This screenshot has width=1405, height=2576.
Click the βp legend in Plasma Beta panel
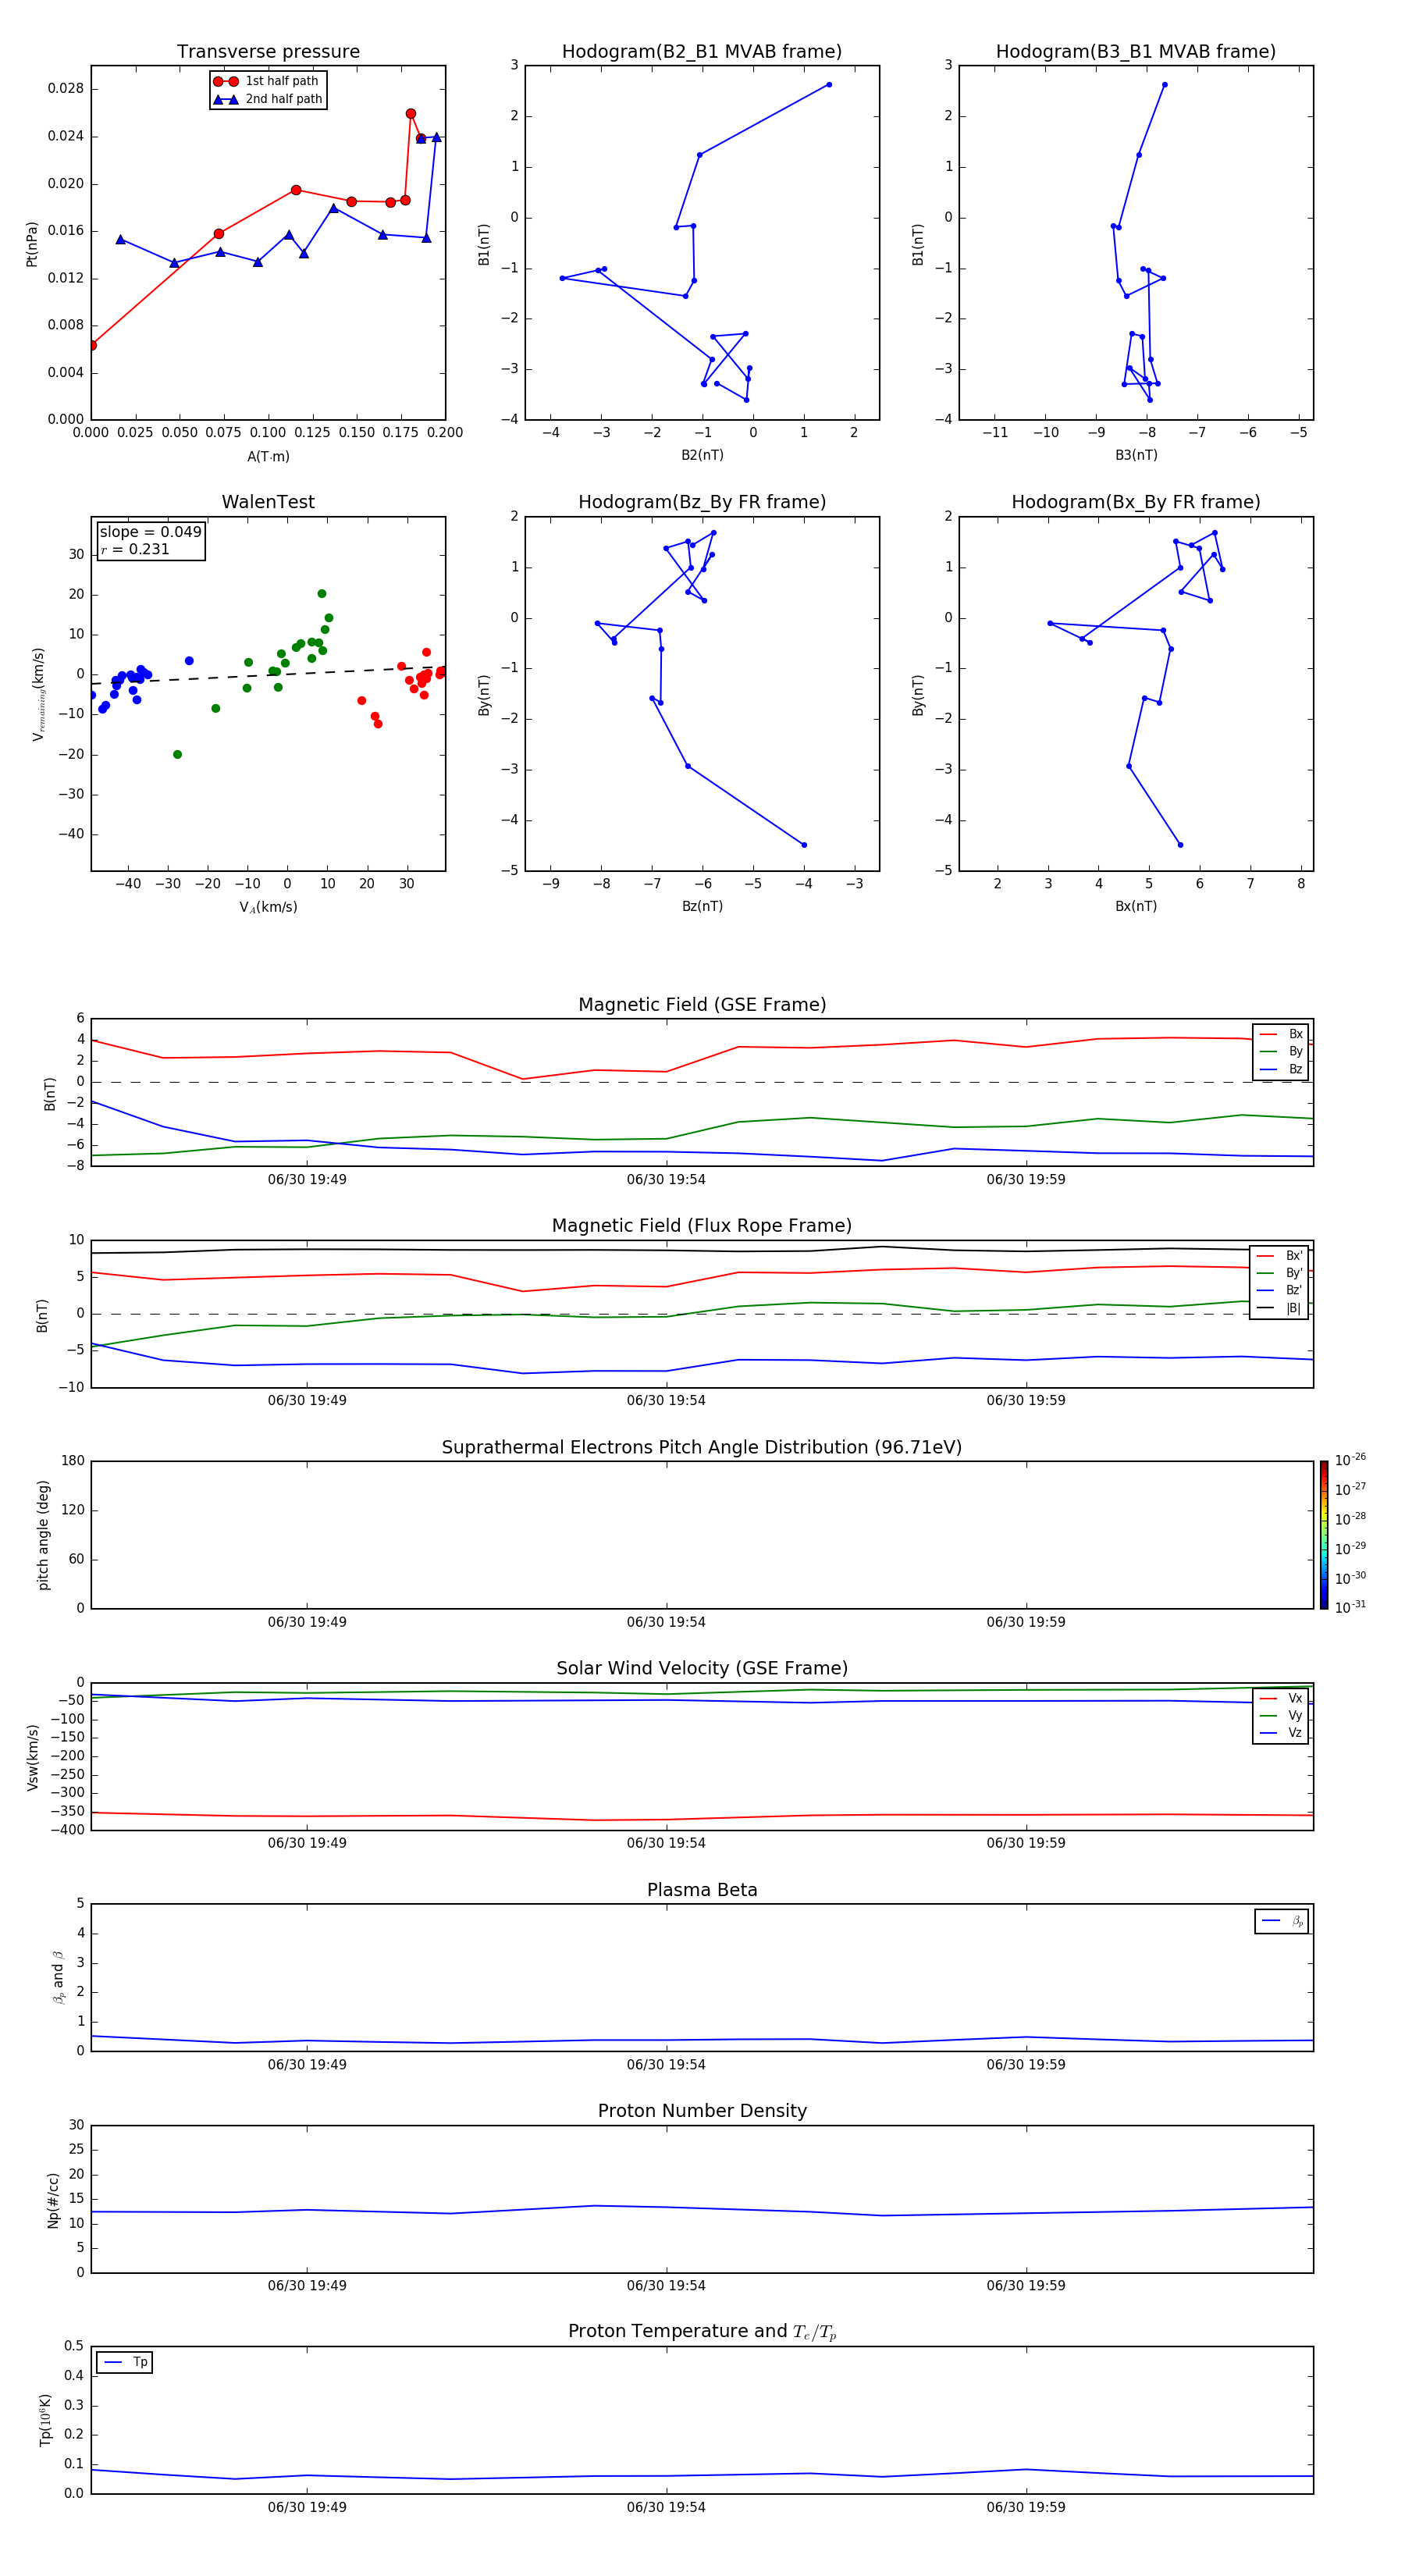1281,1921
